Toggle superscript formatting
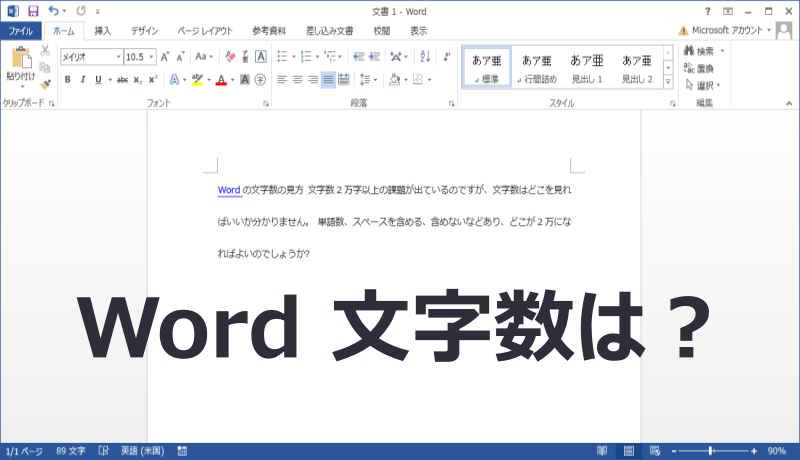 153,80
